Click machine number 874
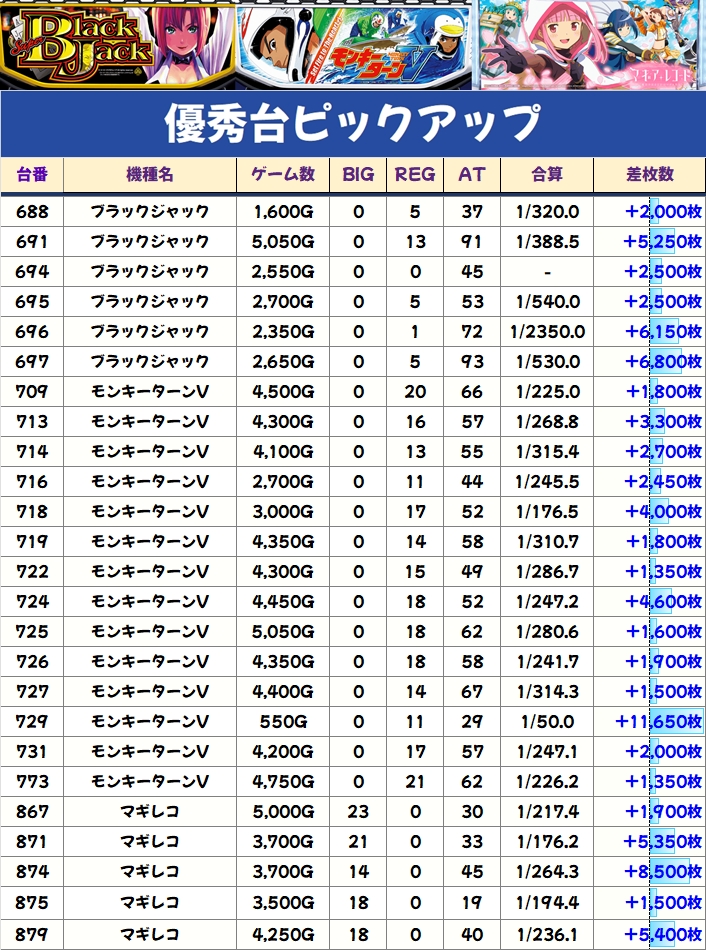 (x=32, y=871)
